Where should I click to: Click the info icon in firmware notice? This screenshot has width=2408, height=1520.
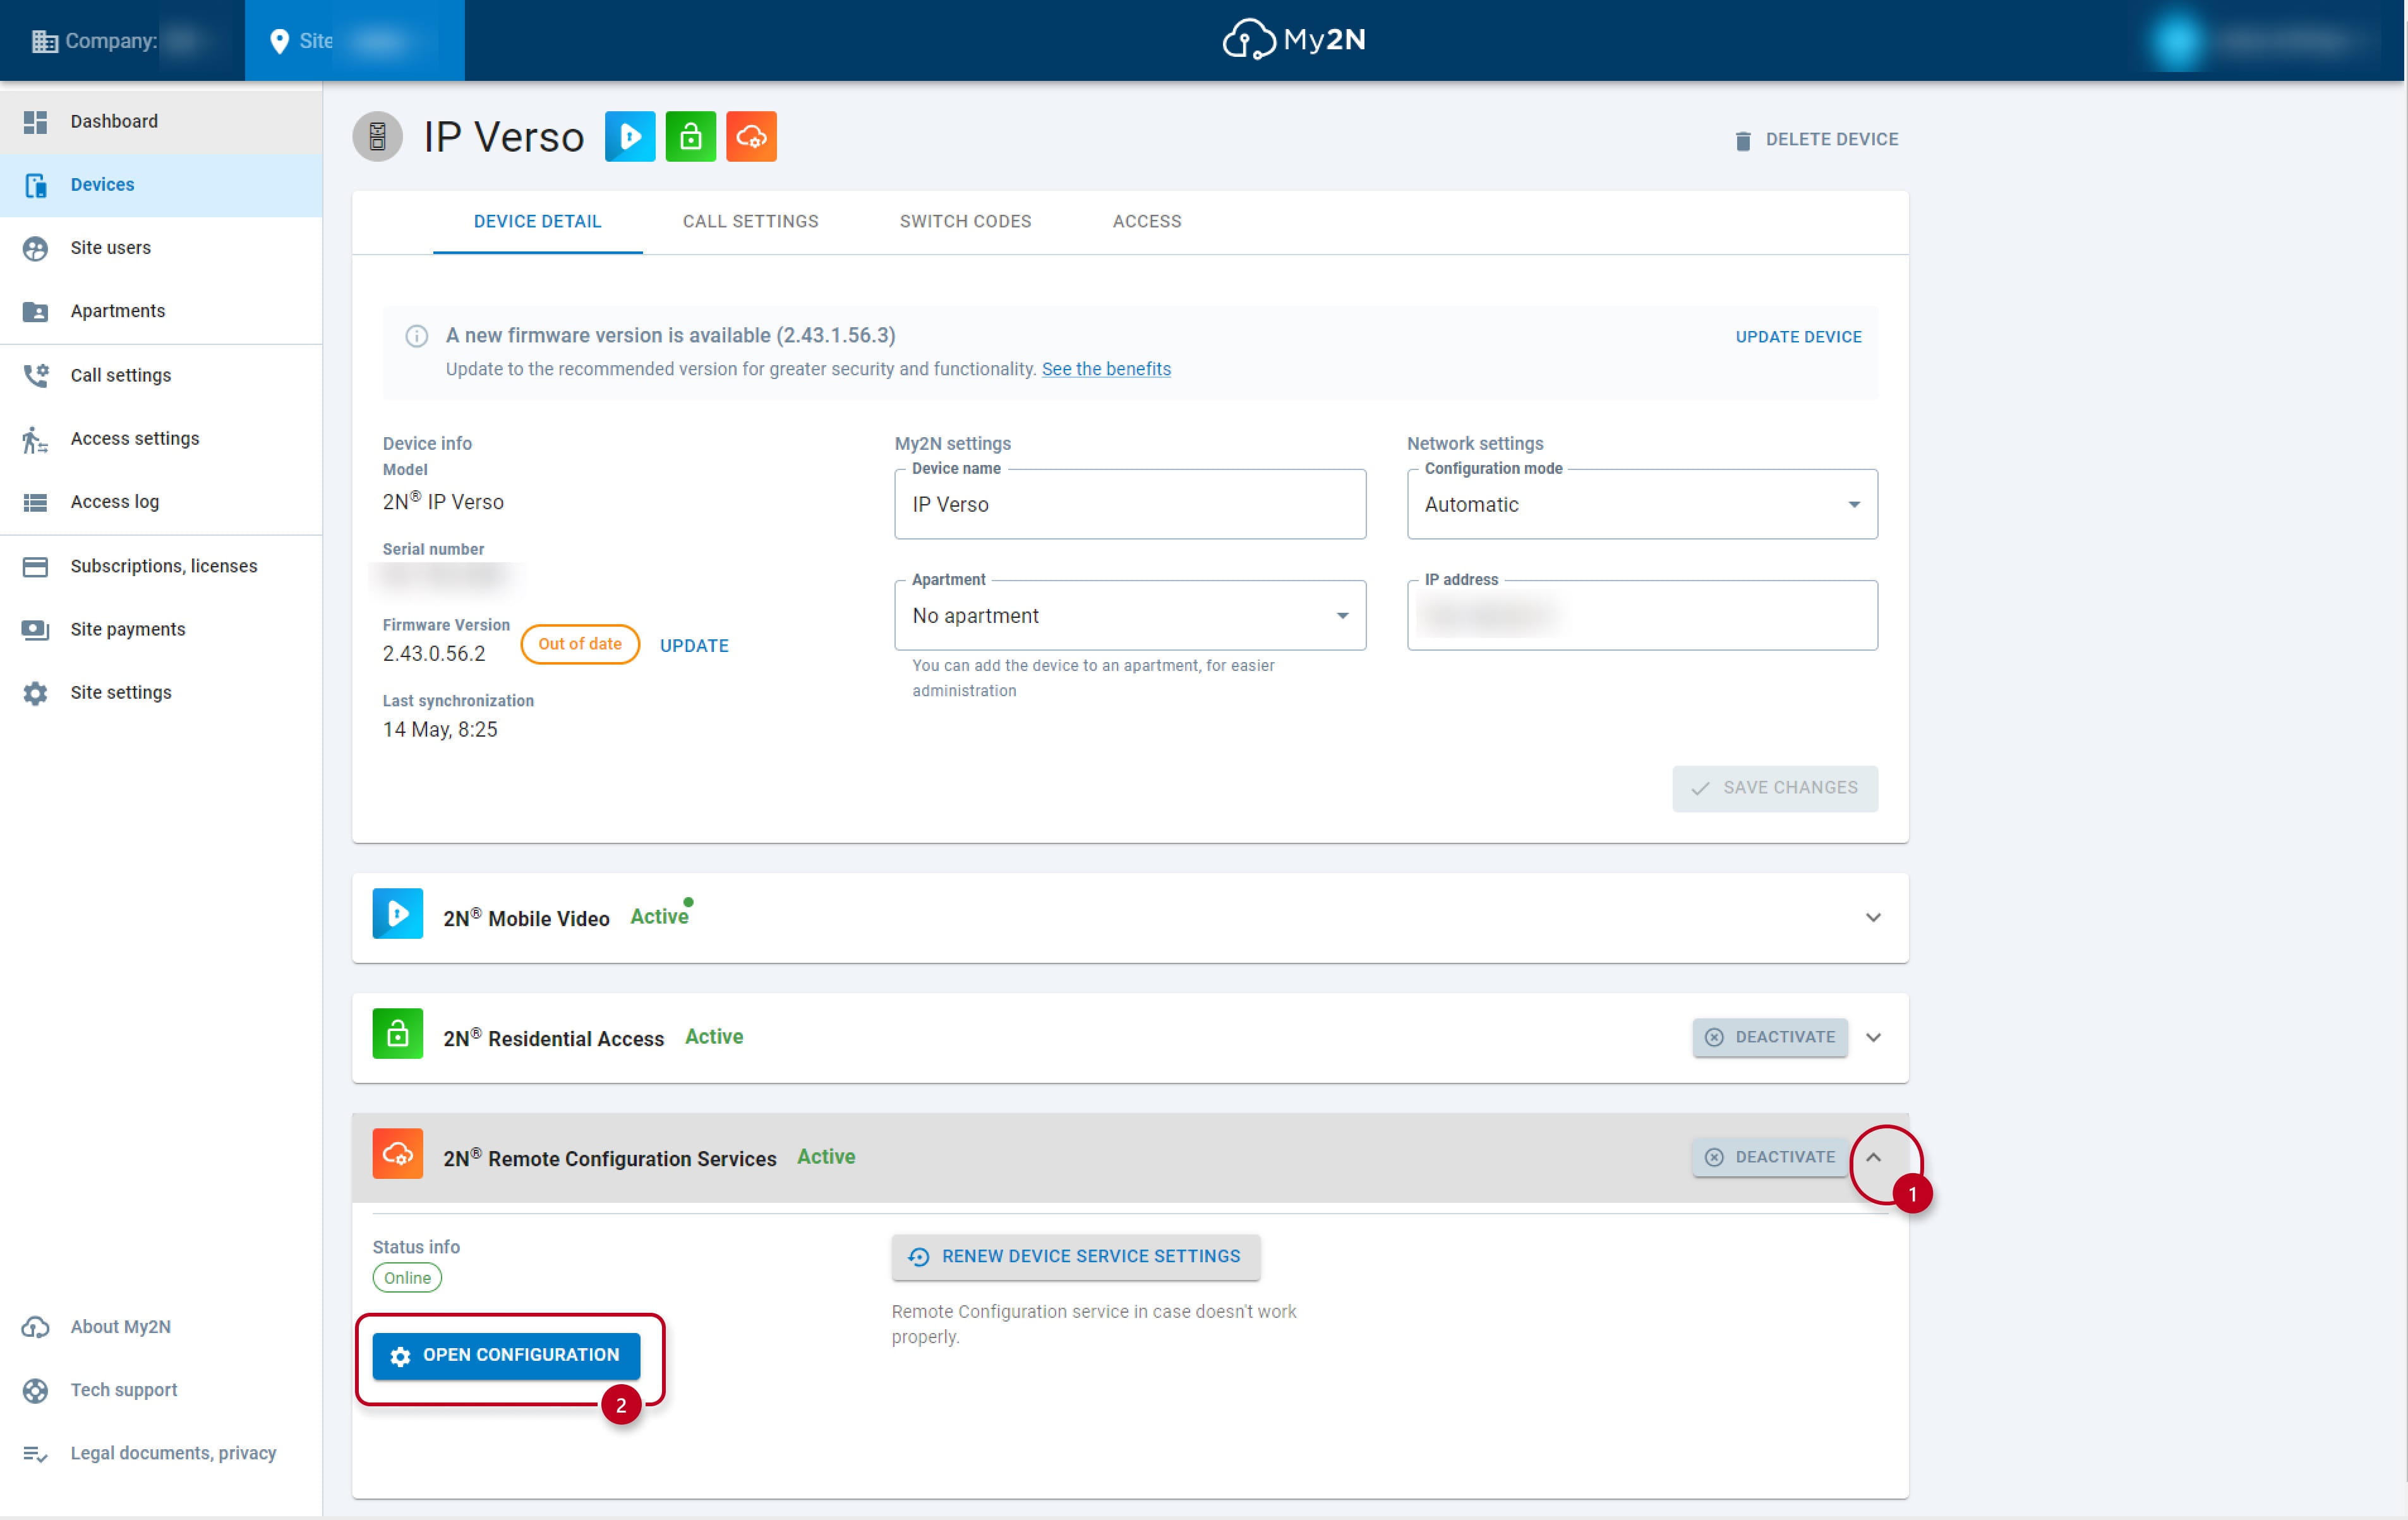pos(416,336)
